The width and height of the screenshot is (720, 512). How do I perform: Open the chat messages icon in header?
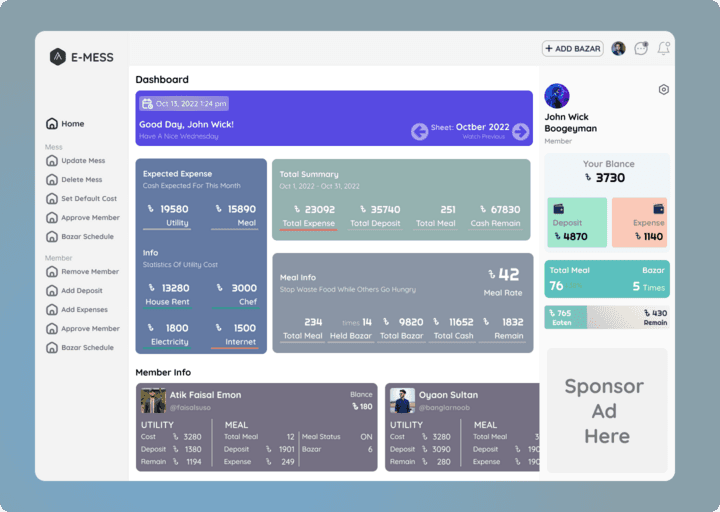click(641, 48)
